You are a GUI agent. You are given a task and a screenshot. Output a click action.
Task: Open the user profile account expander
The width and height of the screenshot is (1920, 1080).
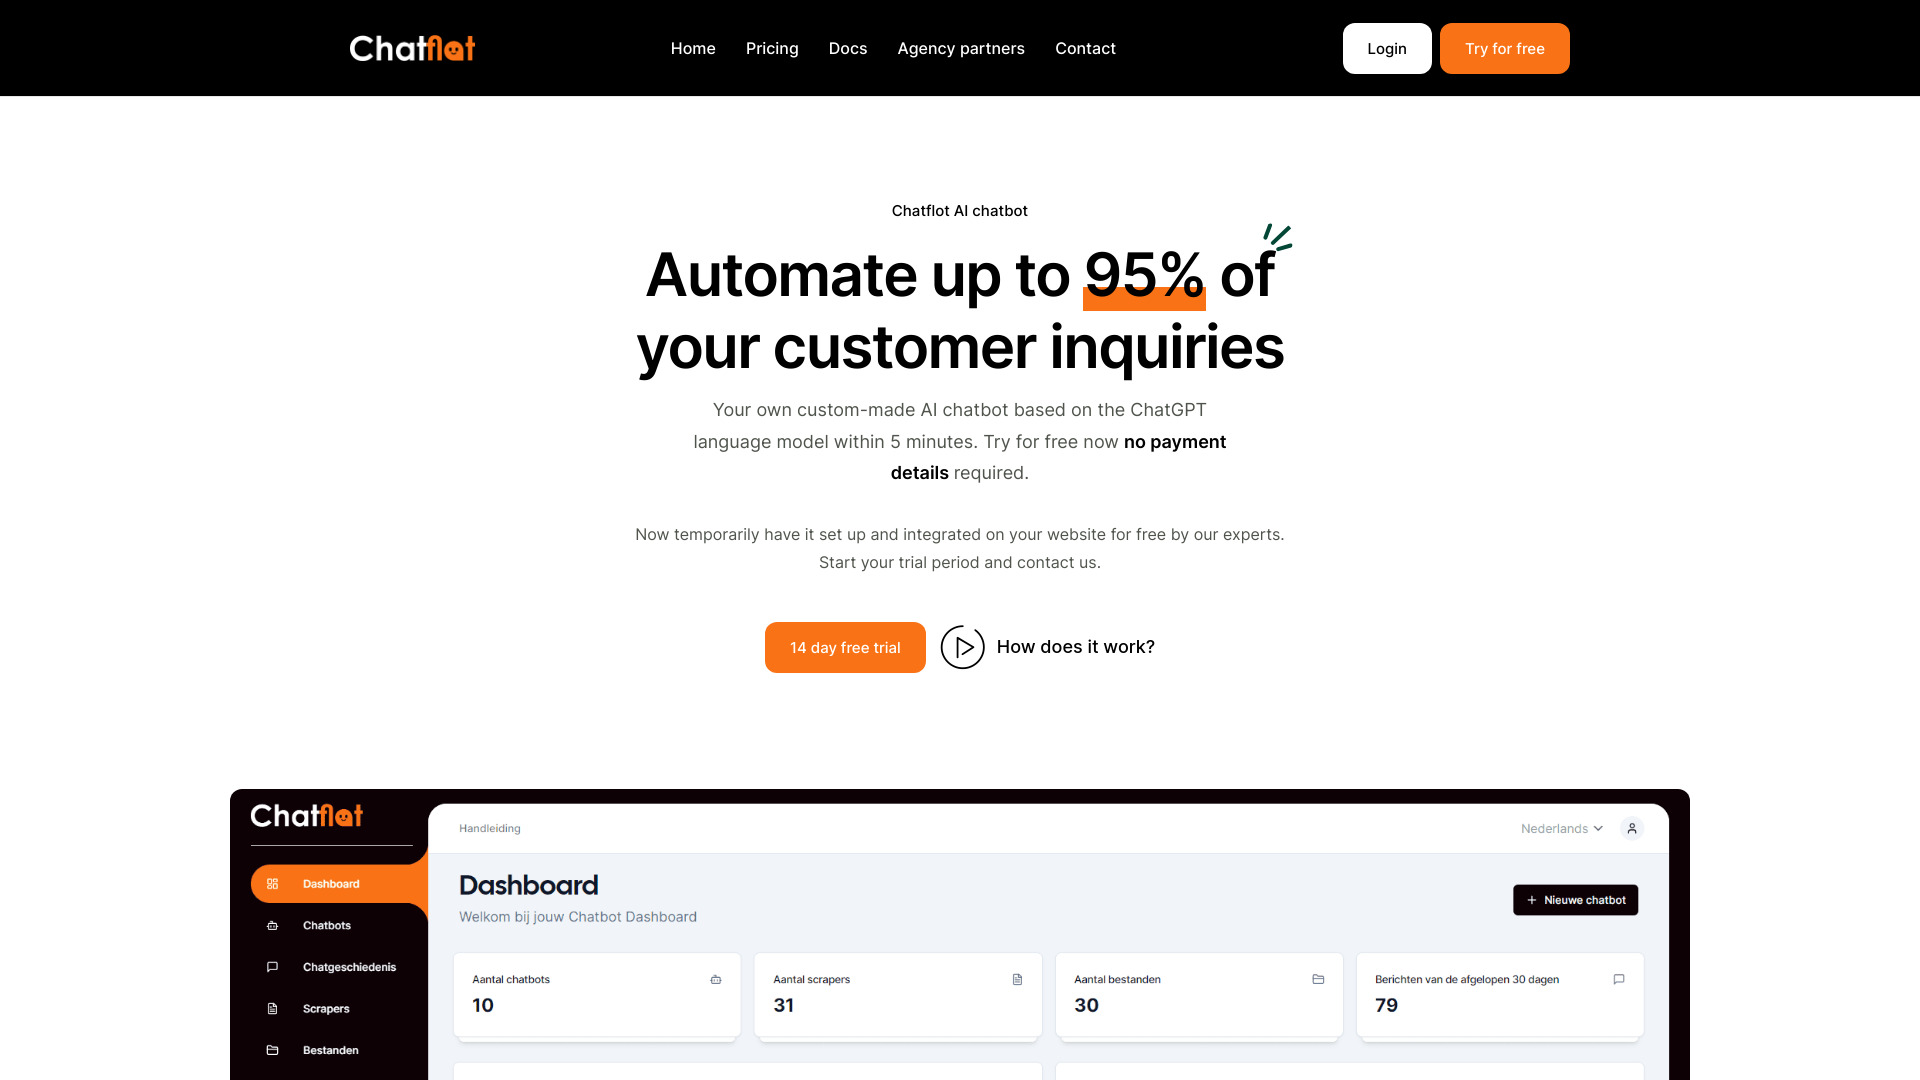(1633, 828)
